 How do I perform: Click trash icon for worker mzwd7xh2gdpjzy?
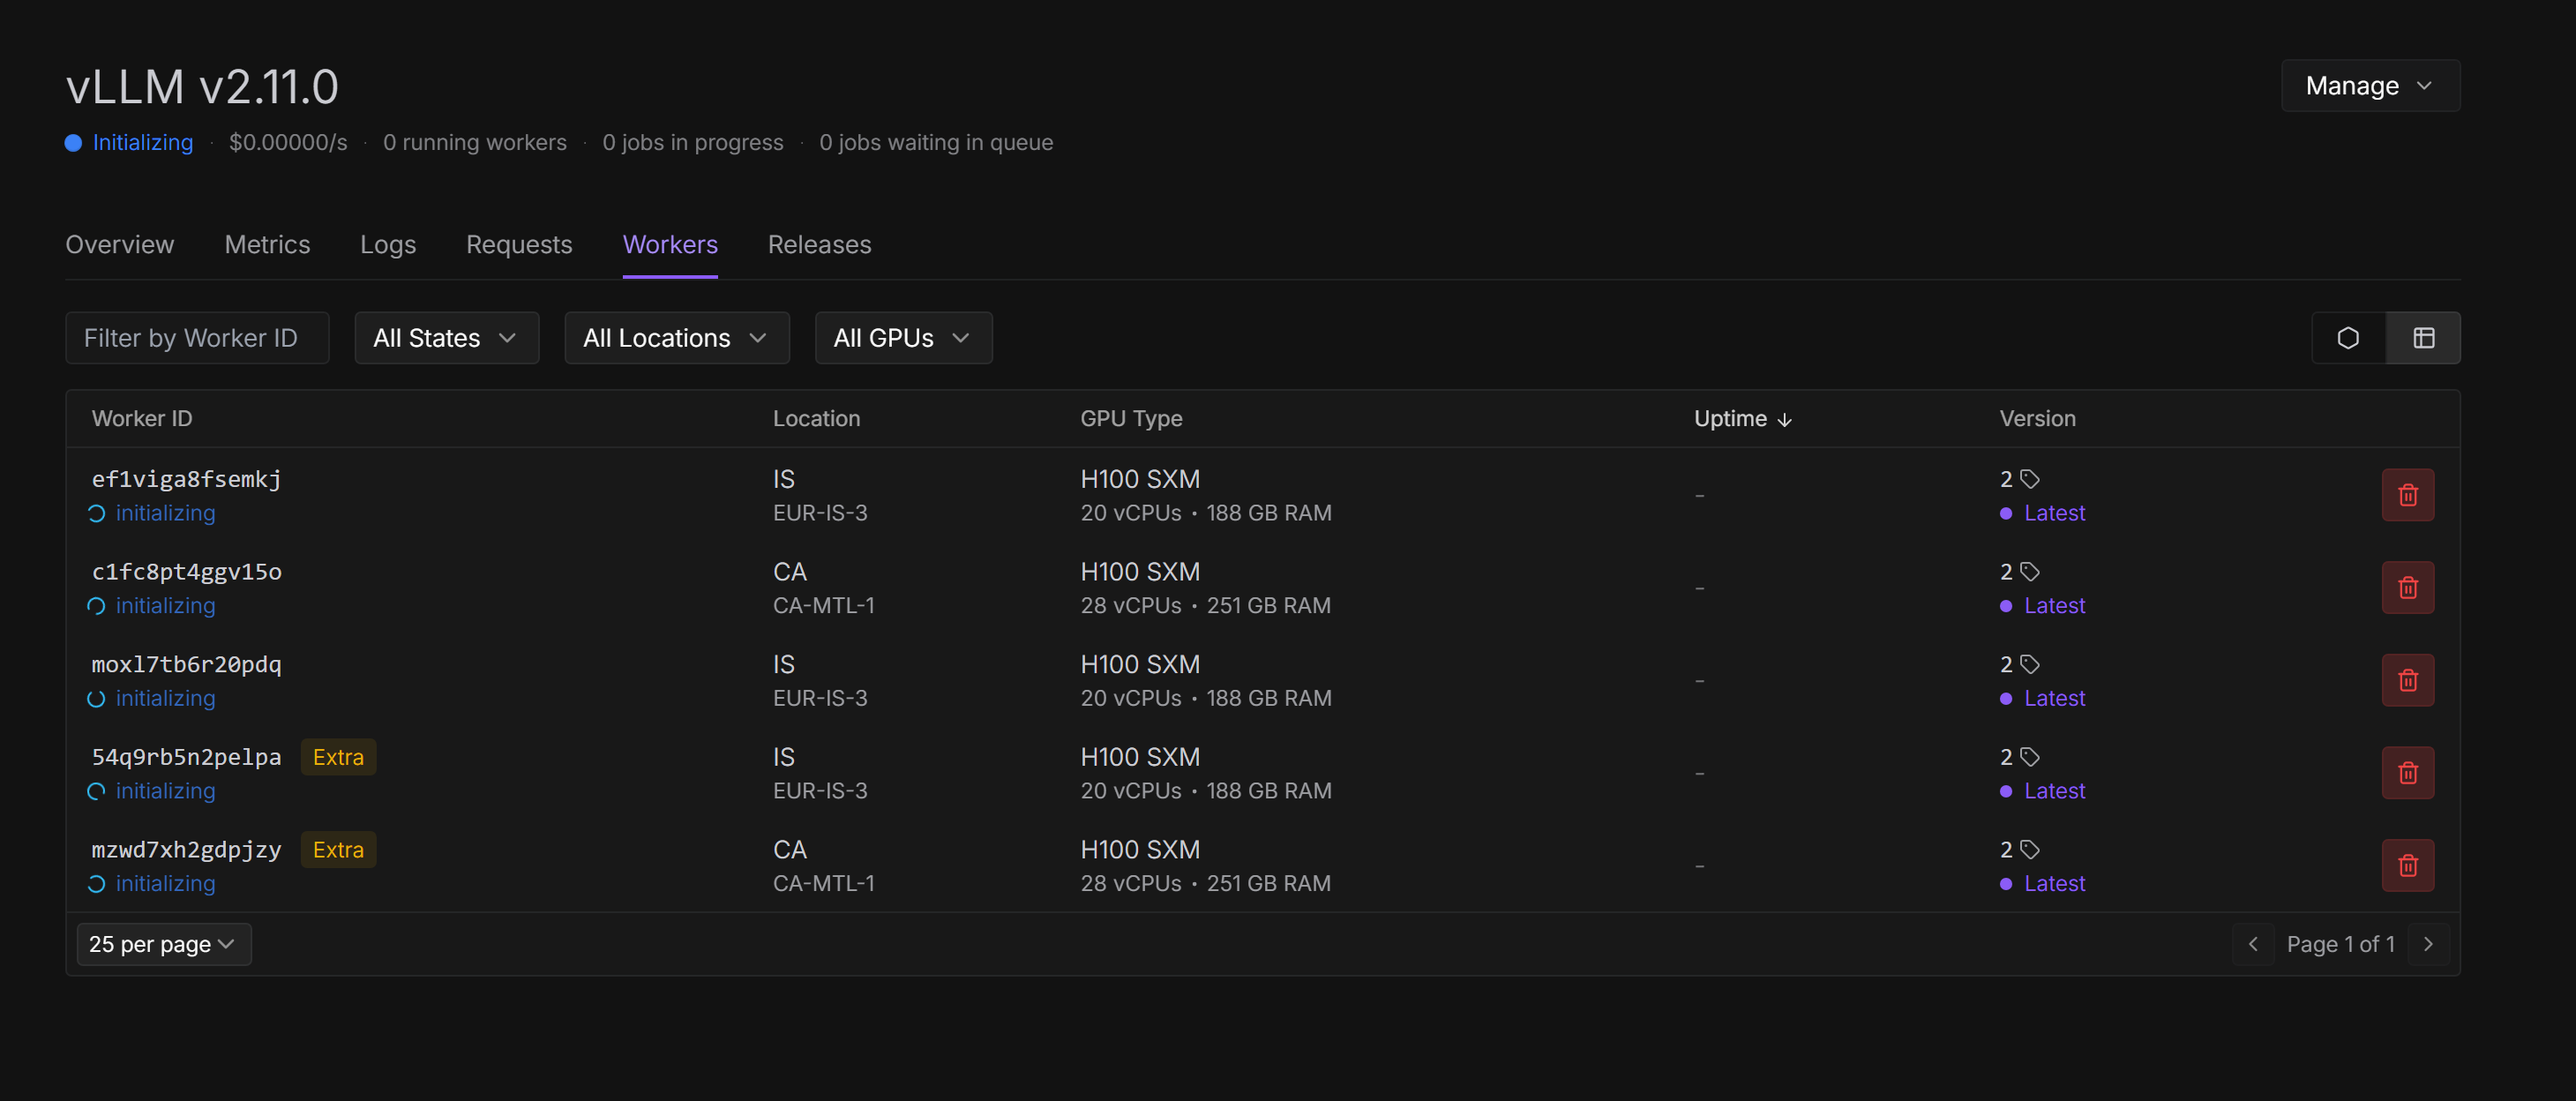[x=2407, y=866]
